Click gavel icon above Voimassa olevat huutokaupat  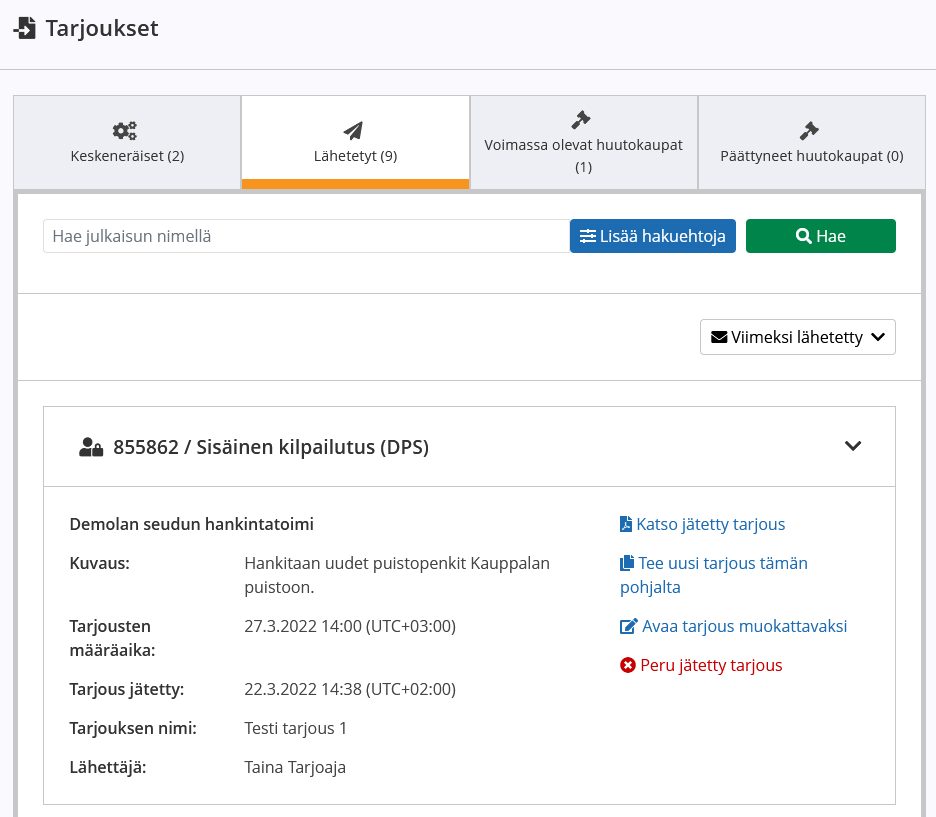581,120
